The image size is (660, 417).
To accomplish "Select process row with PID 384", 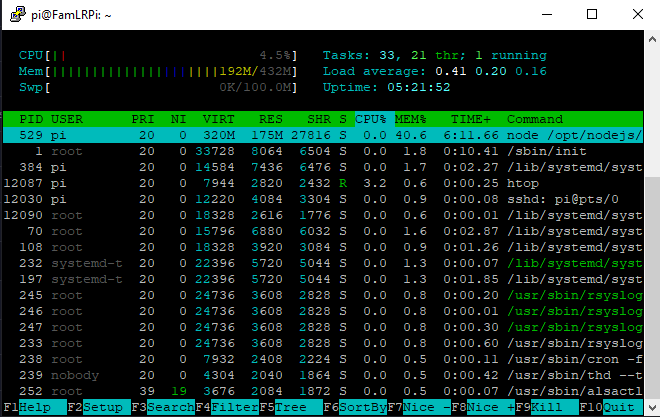I will pos(323,167).
